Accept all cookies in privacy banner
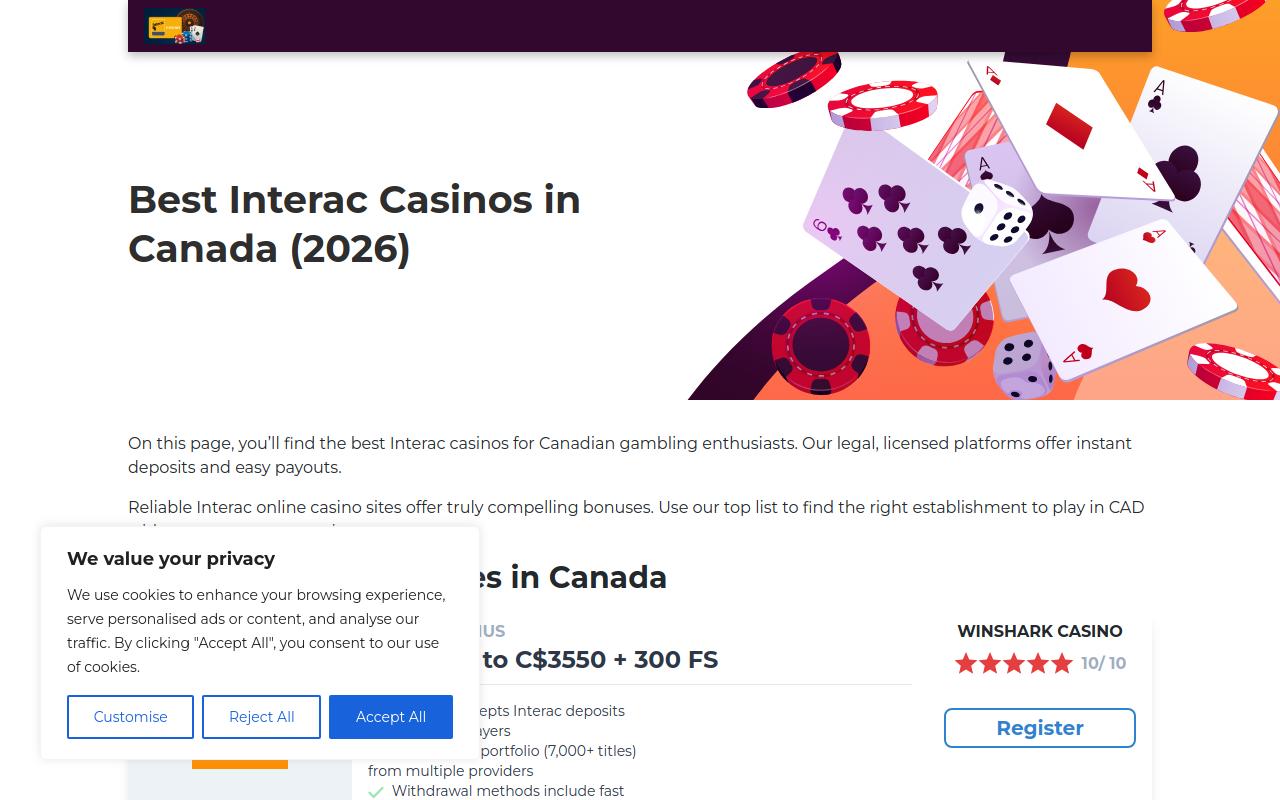The image size is (1280, 800). point(391,717)
